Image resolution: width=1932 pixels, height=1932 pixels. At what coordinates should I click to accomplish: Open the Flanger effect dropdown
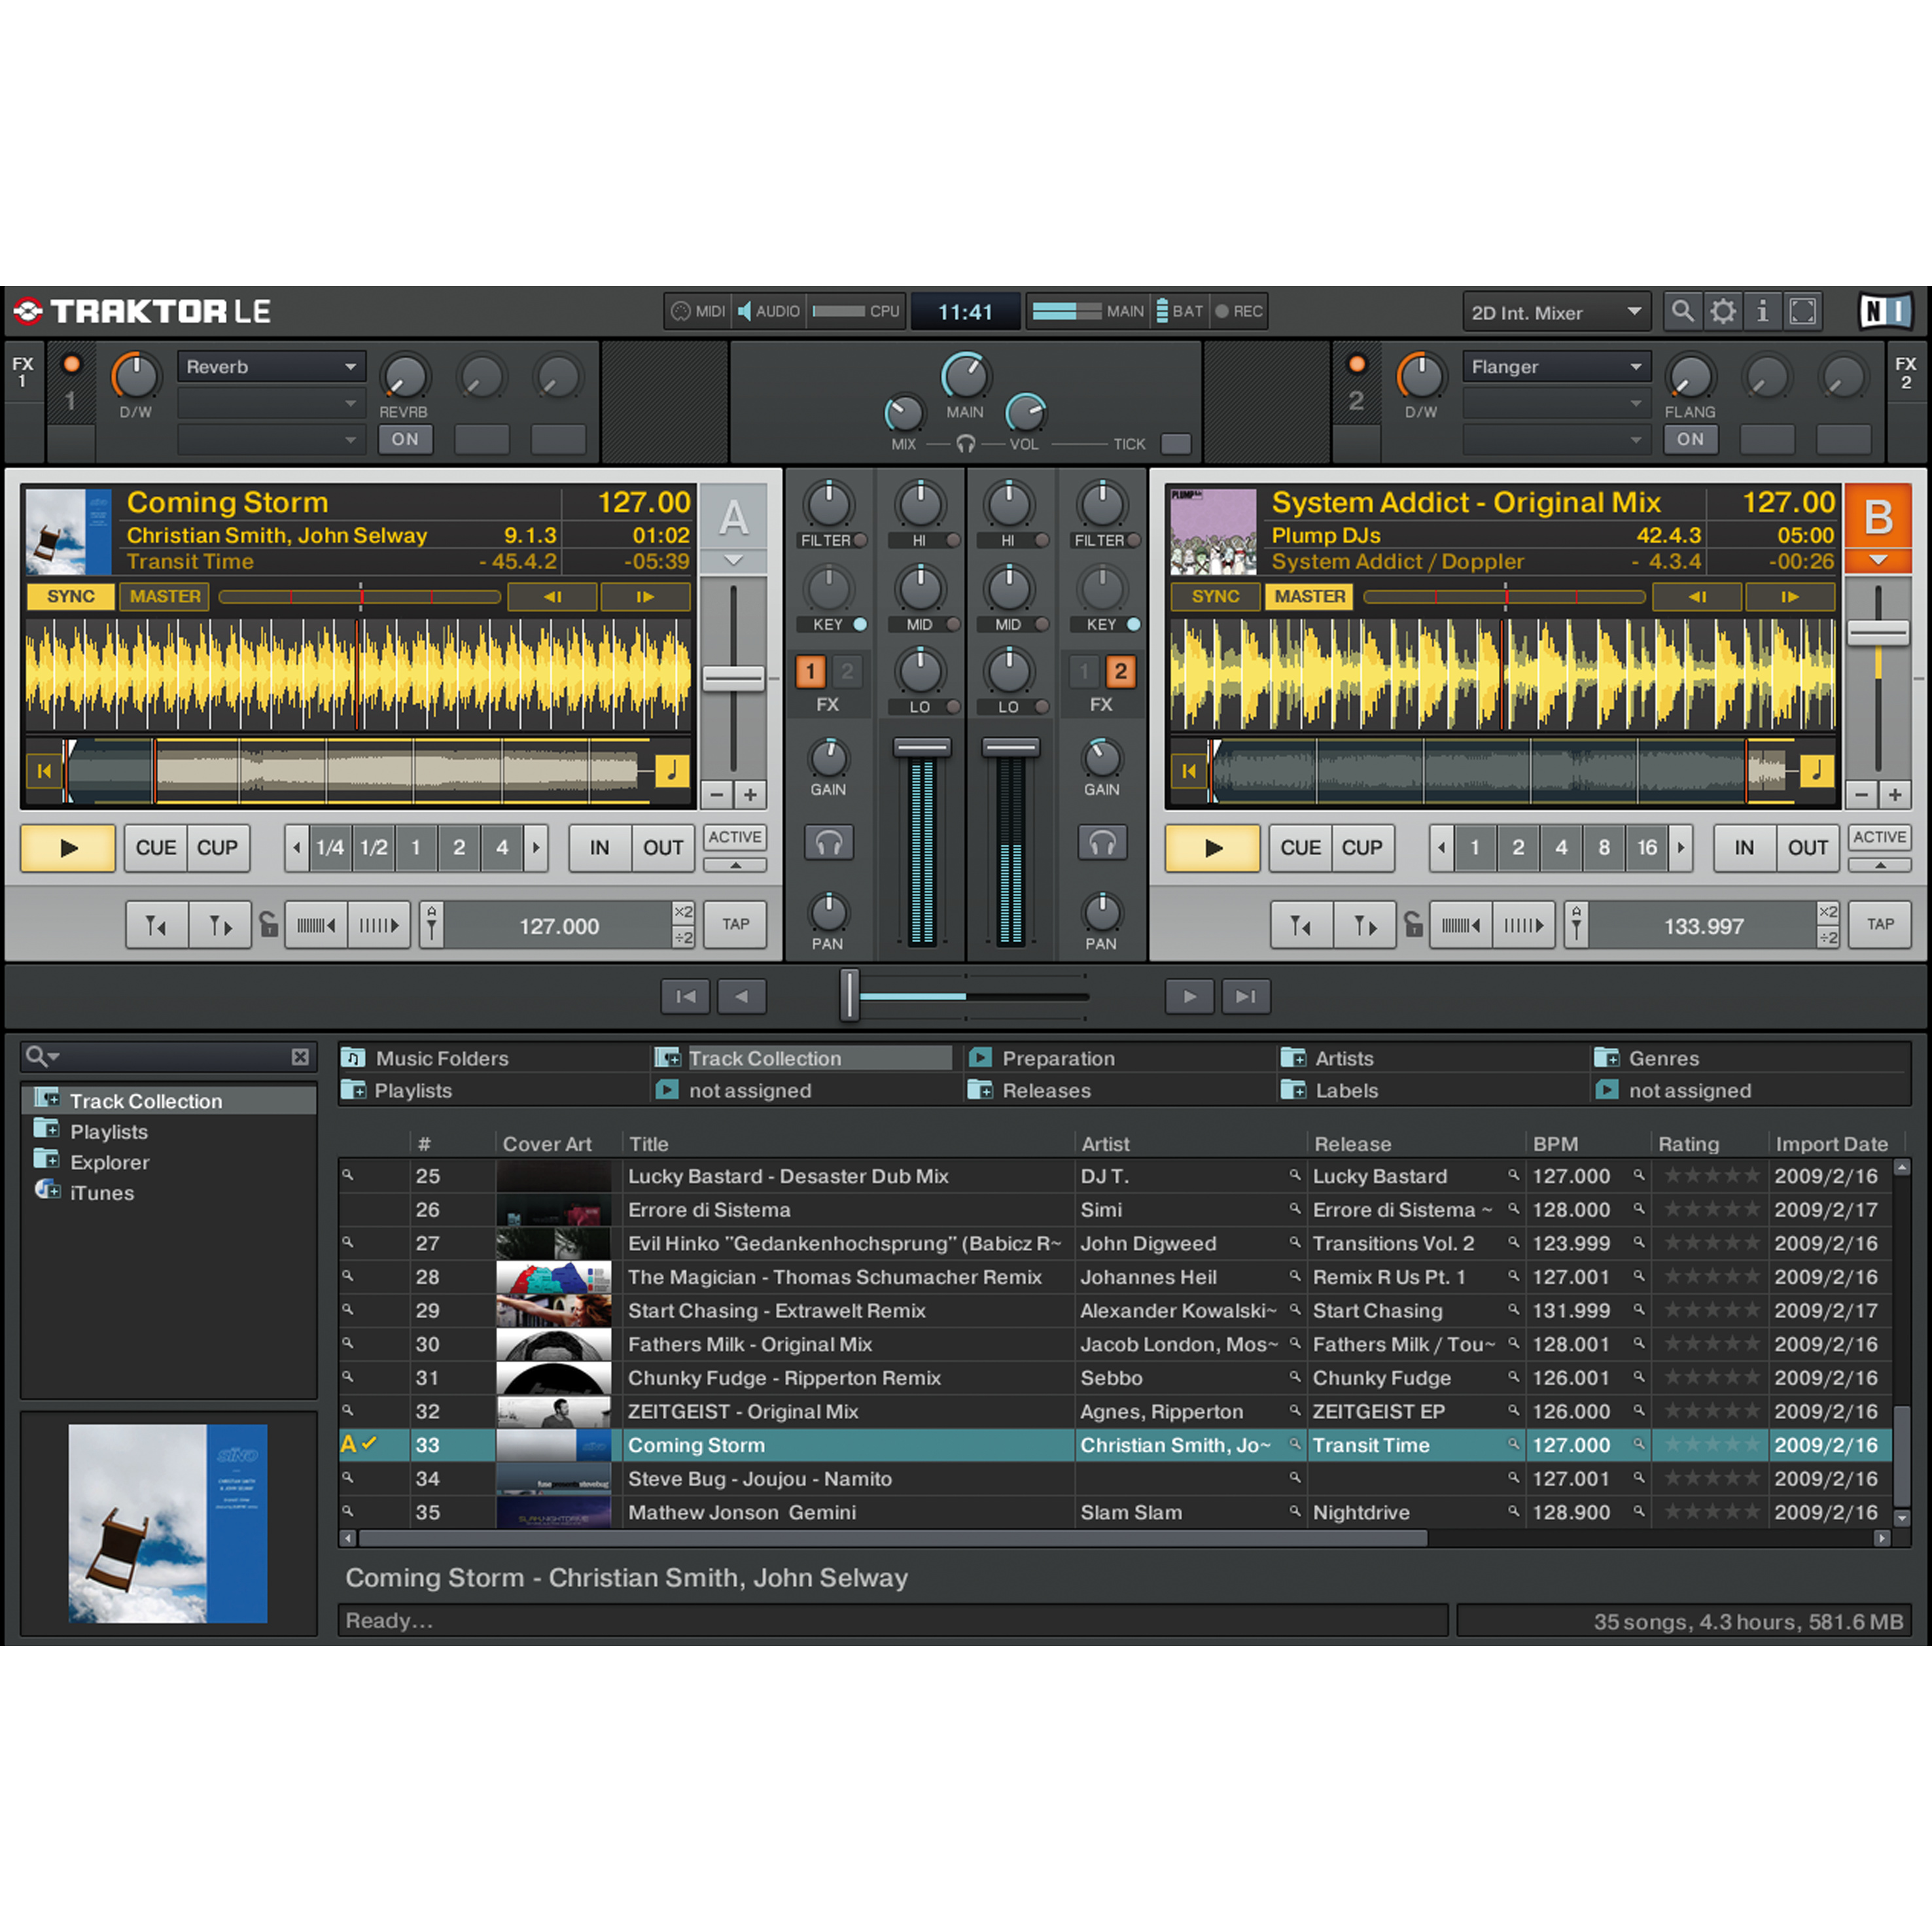(1556, 367)
